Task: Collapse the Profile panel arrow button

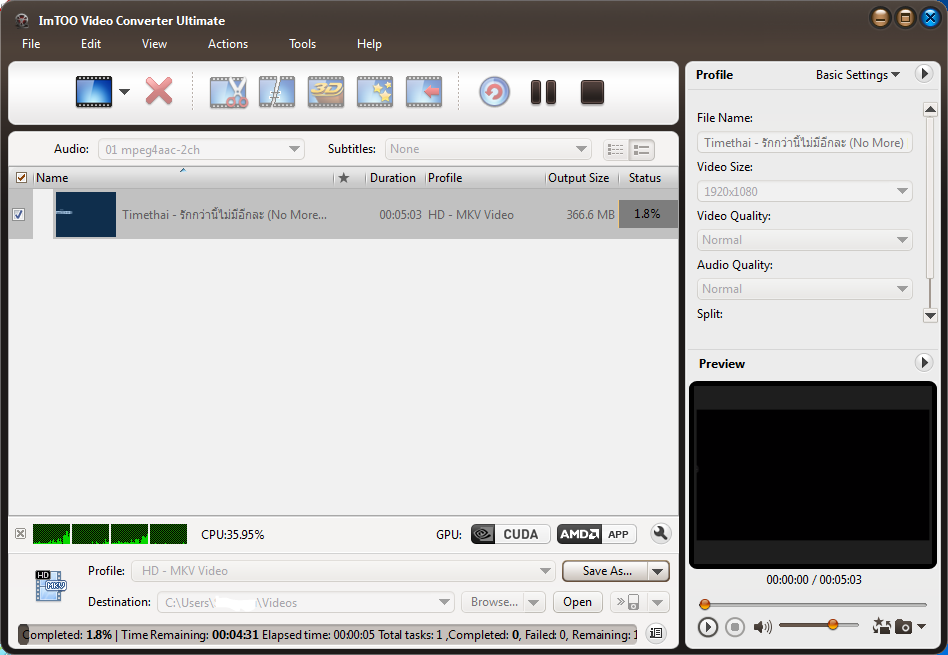Action: click(923, 74)
